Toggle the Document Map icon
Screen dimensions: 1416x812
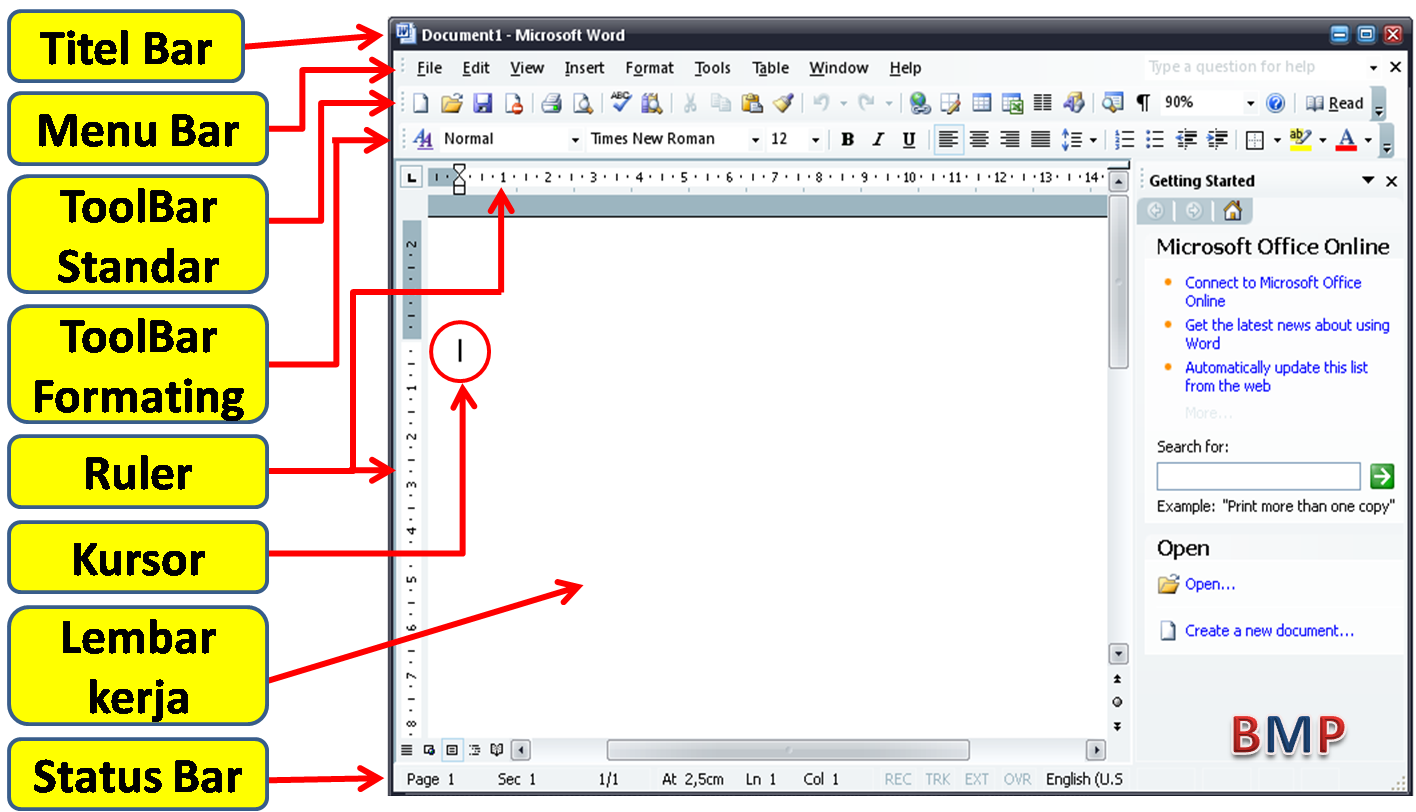click(1112, 103)
